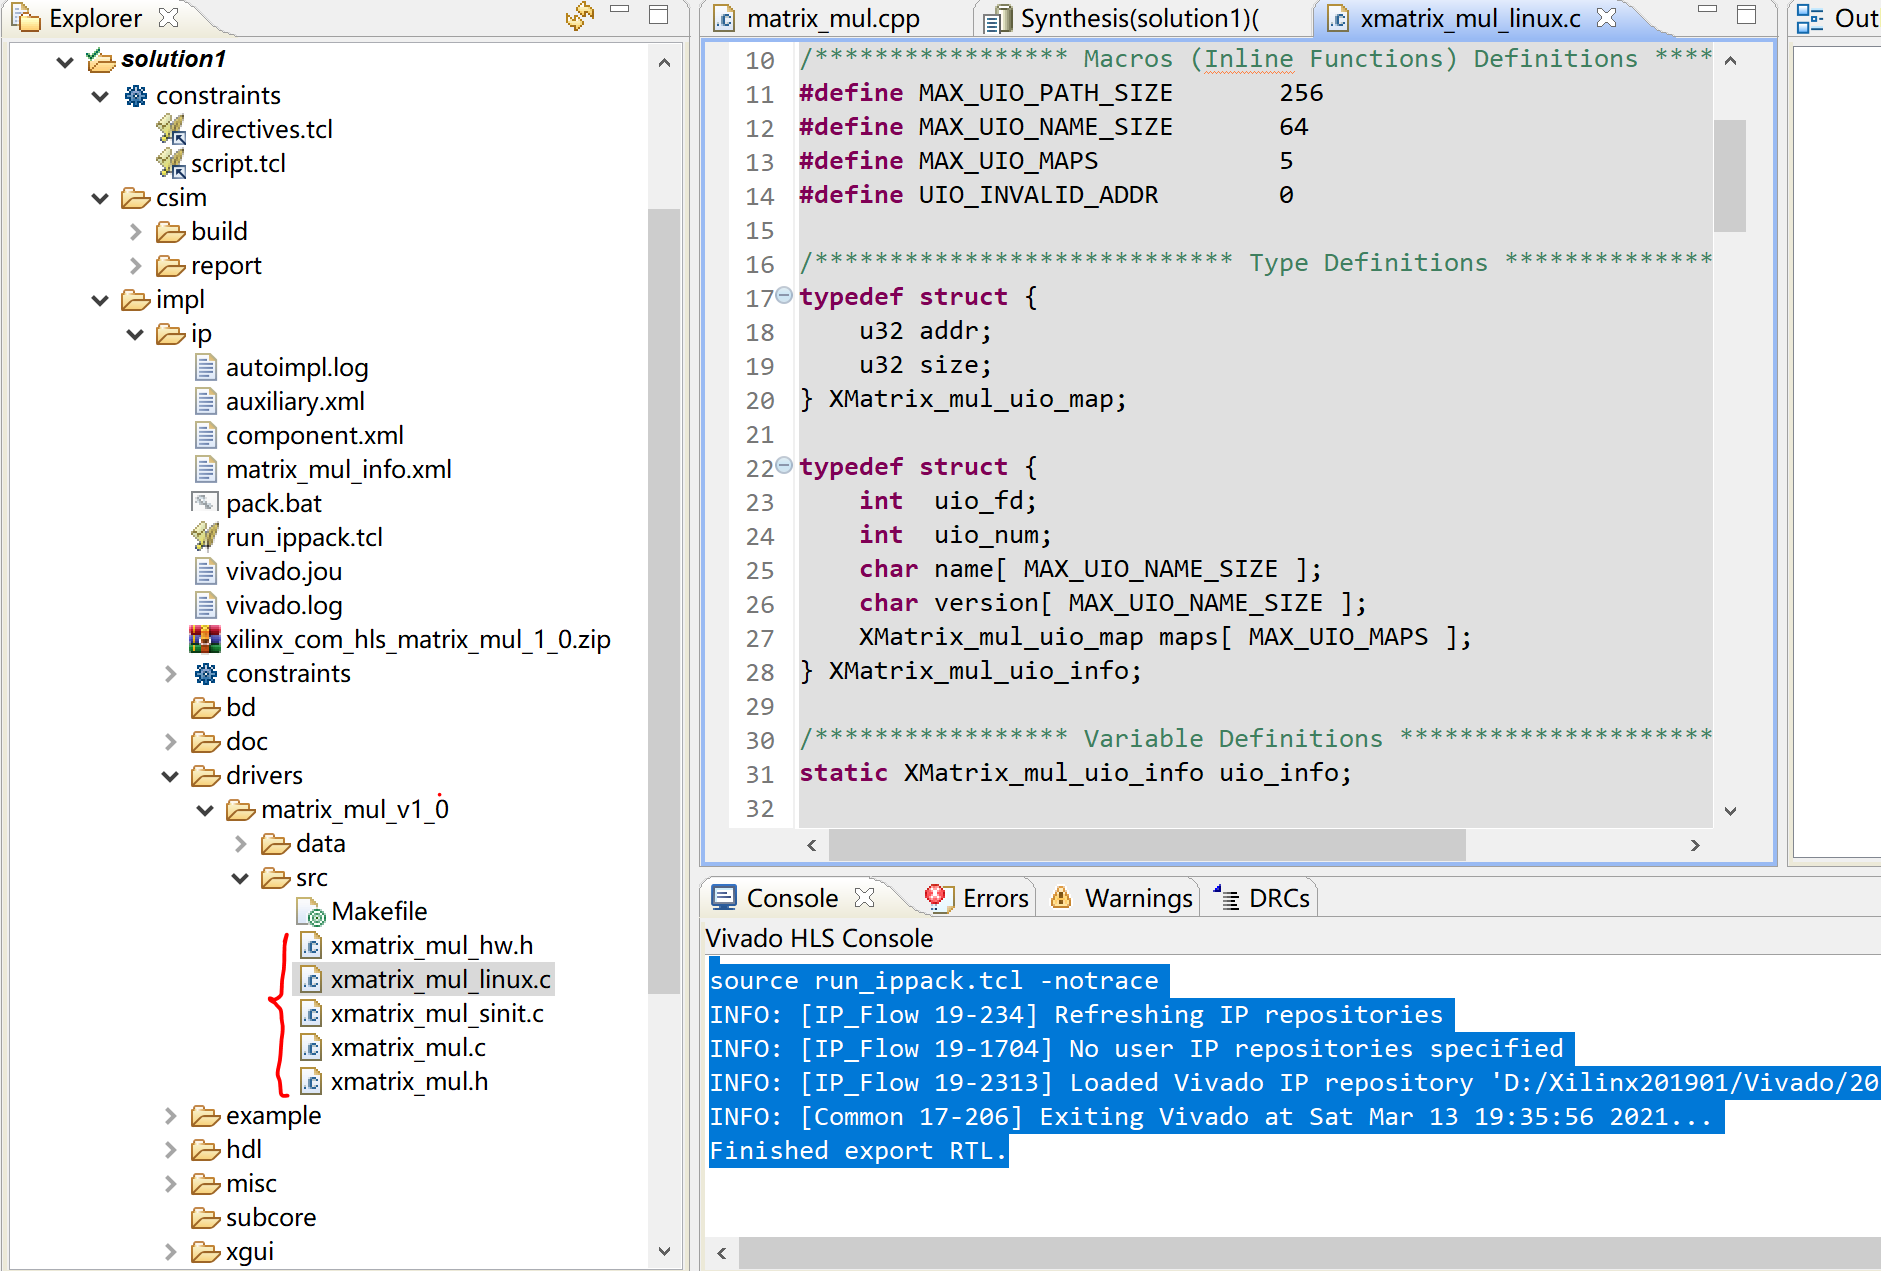Minimize the editor area
This screenshot has width=1881, height=1271.
point(1708,10)
